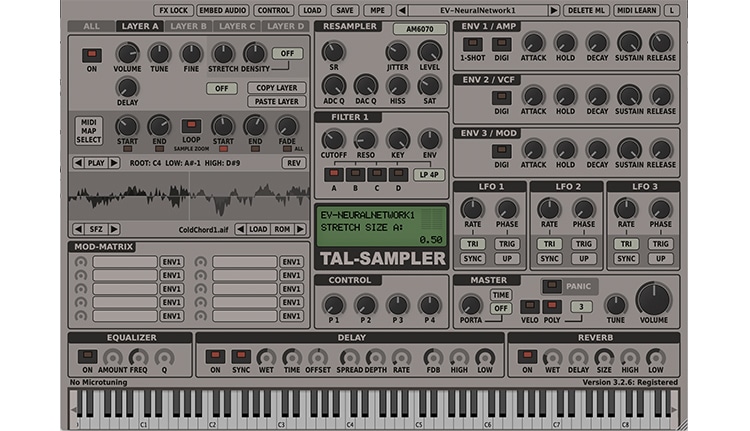Open the AM6070 resampler model dropdown

(x=419, y=29)
